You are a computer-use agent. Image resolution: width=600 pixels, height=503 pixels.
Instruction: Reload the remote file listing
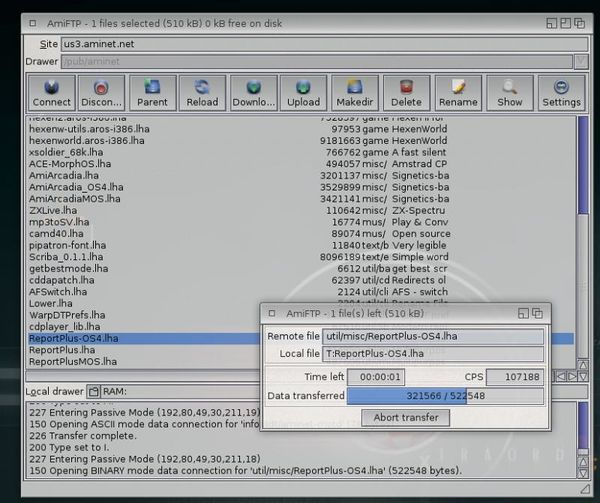tap(203, 92)
